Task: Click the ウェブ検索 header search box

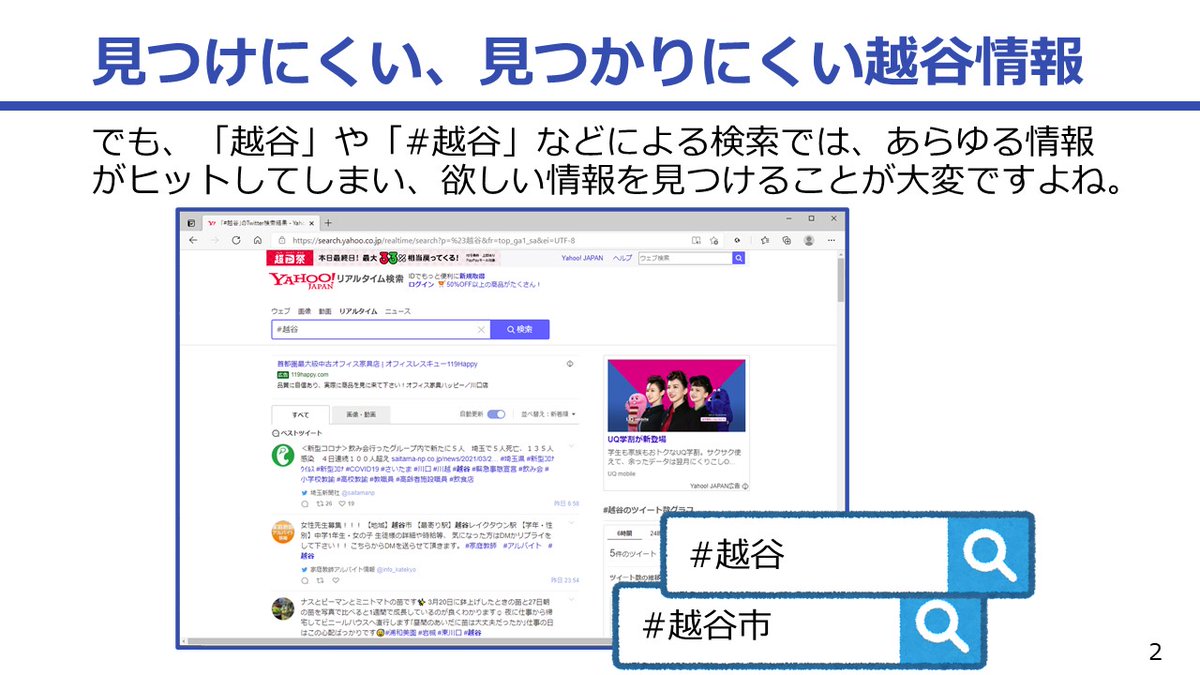Action: tap(685, 258)
